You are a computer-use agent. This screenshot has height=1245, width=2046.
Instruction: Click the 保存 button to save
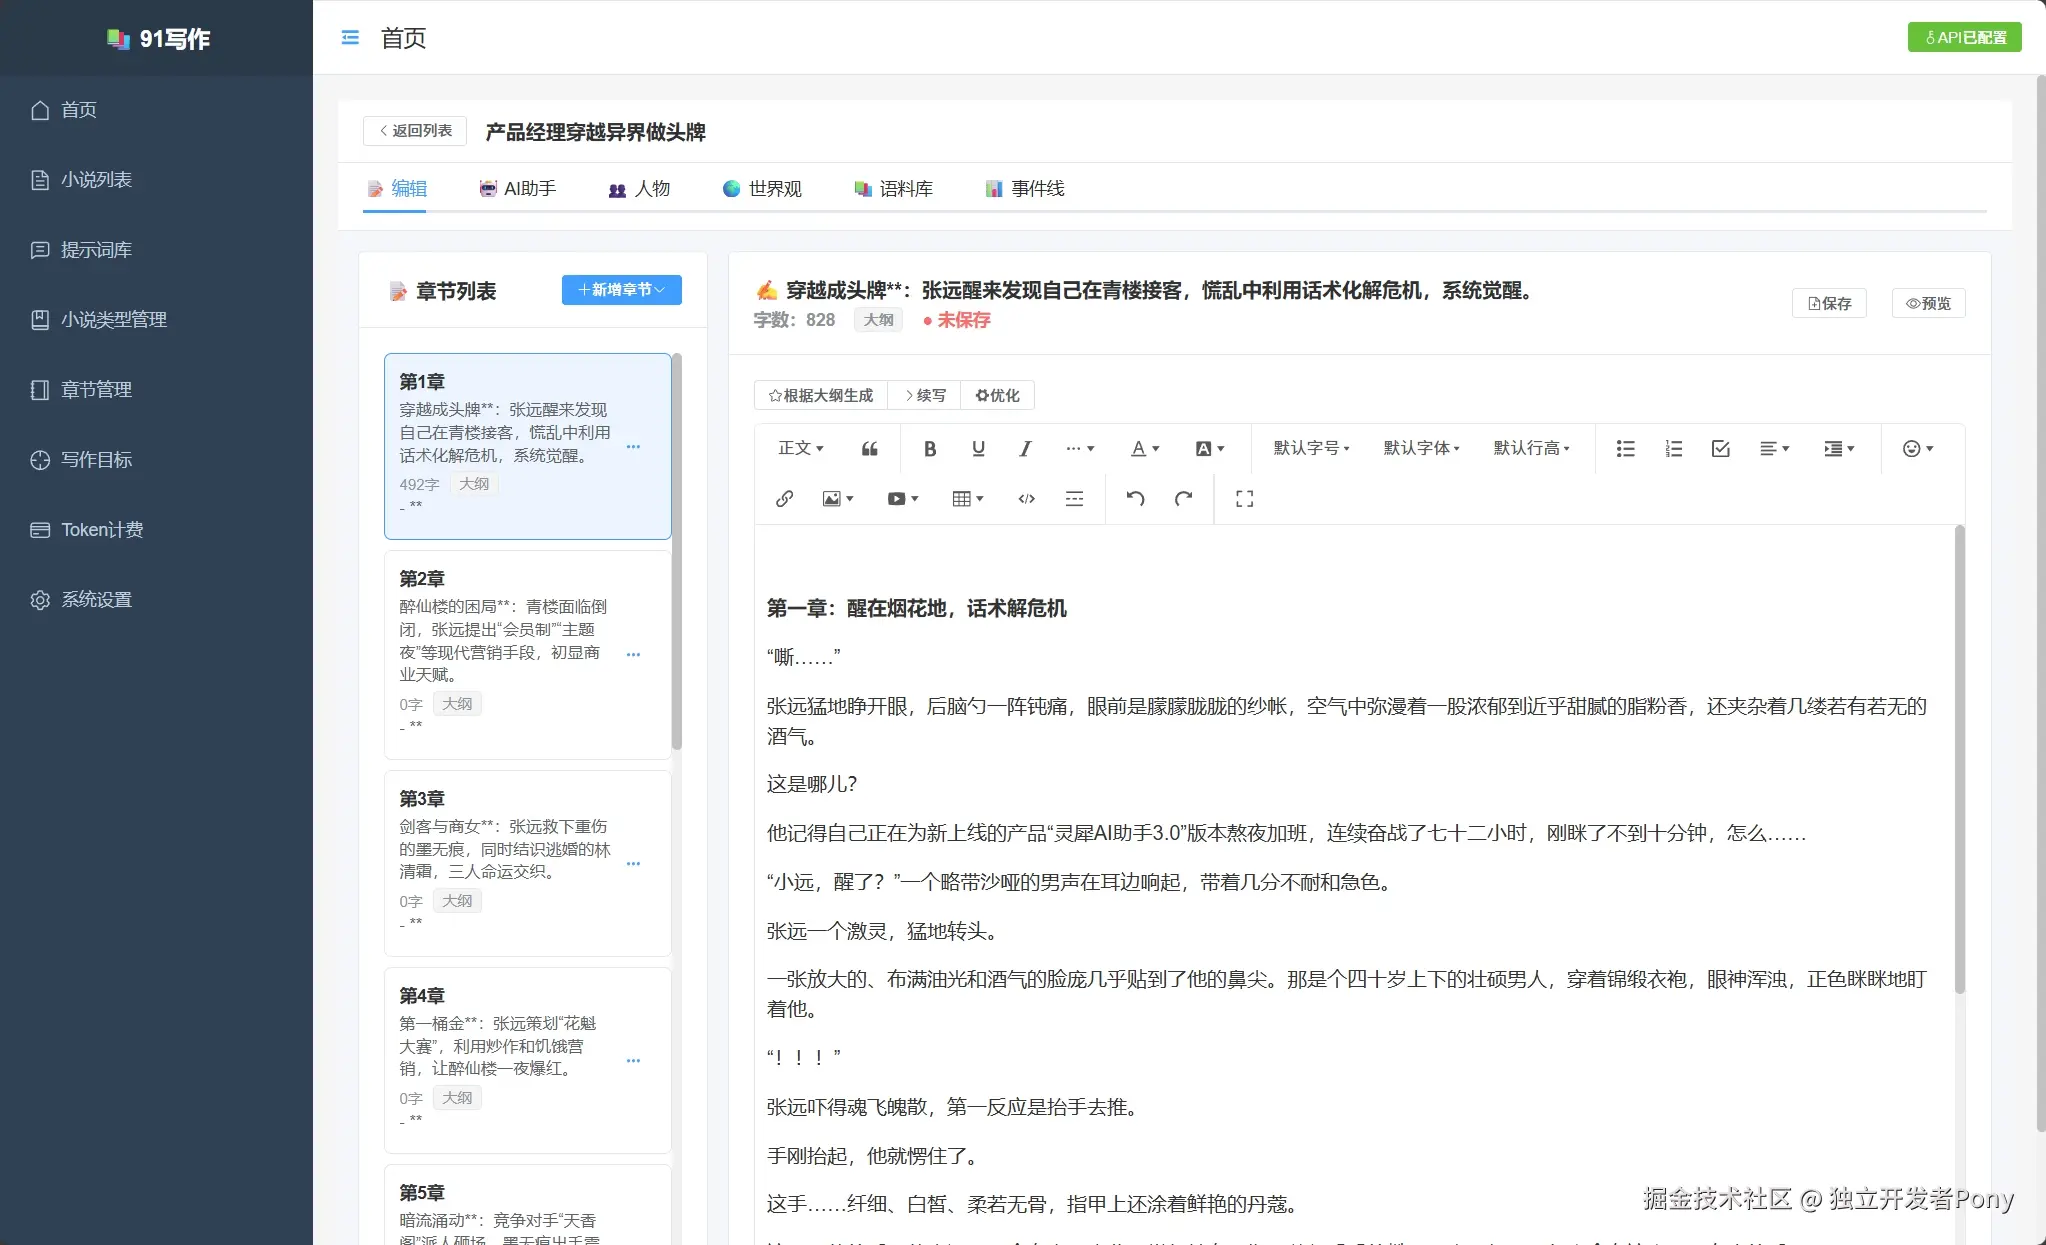(x=1828, y=303)
